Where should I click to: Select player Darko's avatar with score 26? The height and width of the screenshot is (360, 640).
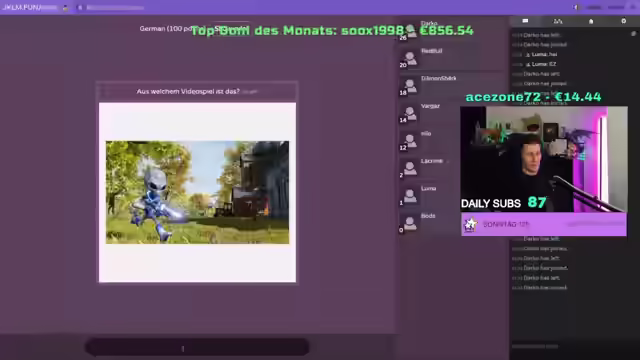[x=410, y=32]
